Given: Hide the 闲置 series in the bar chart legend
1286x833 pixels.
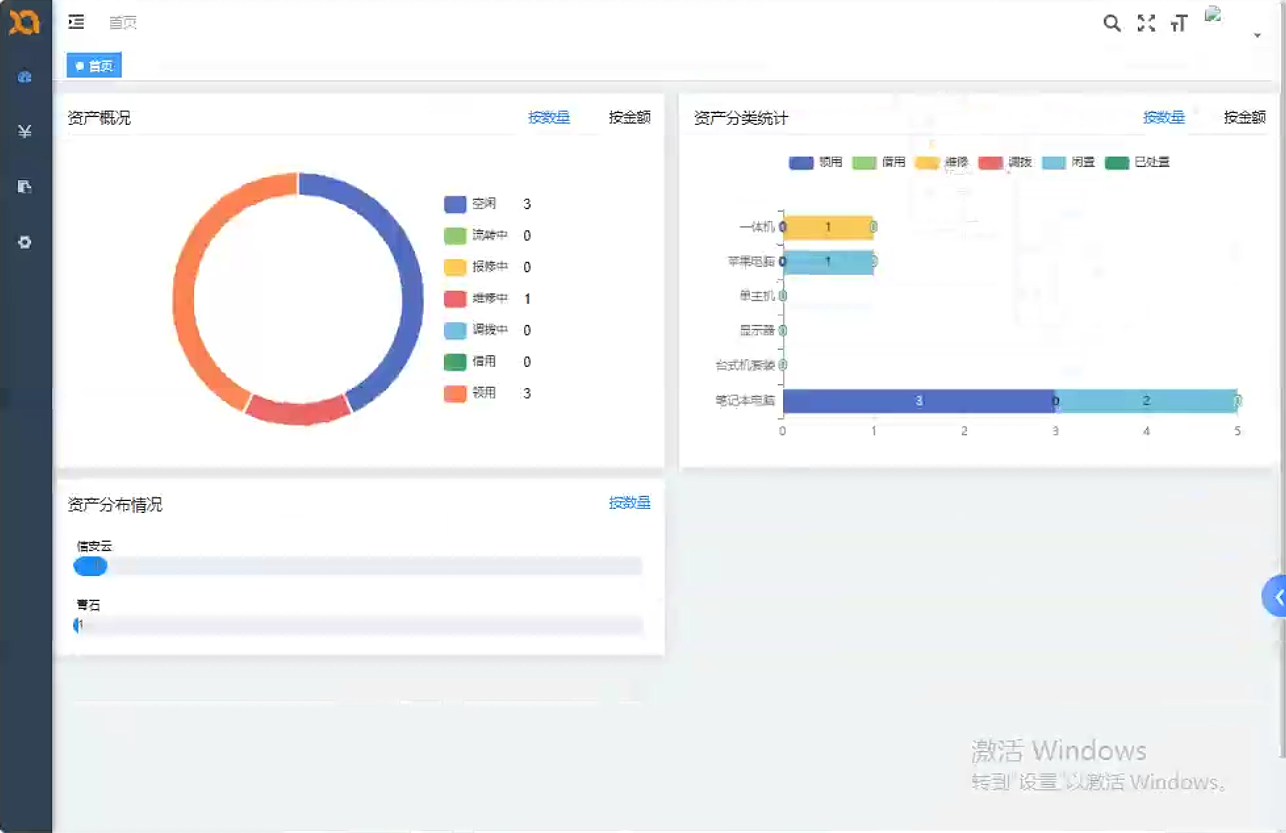Looking at the screenshot, I should pos(1068,162).
